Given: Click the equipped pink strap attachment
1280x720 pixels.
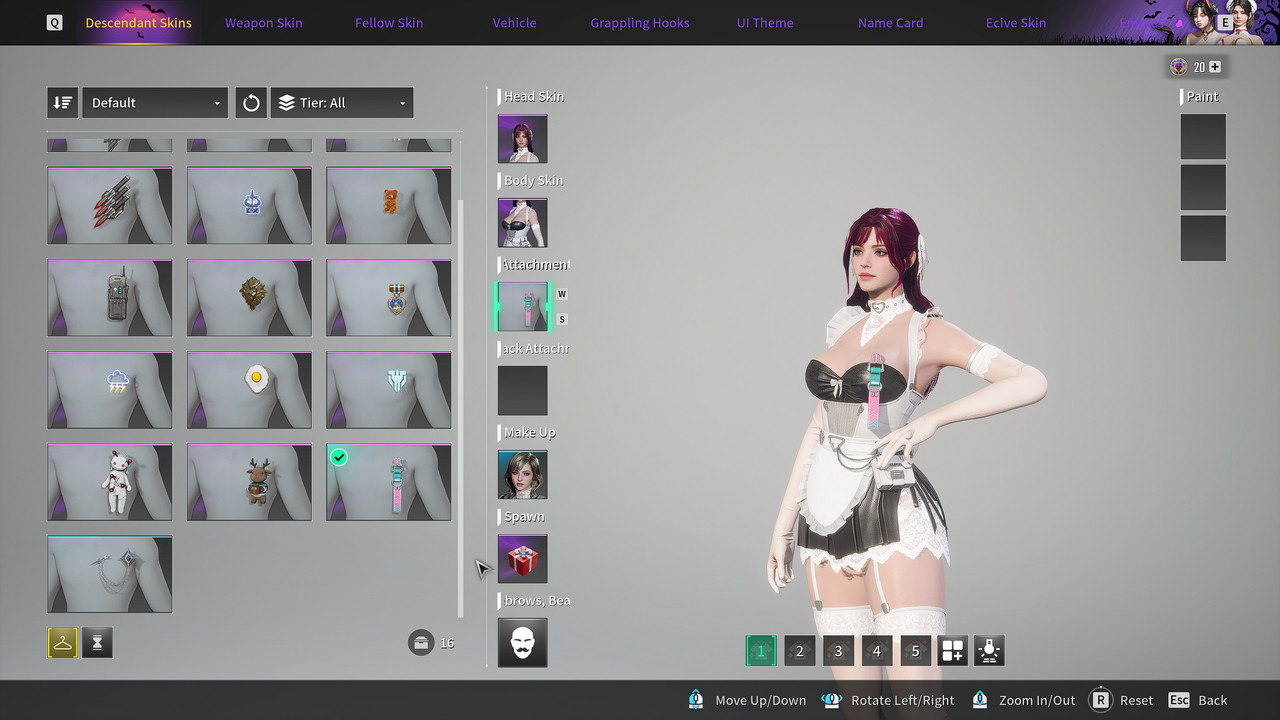Looking at the screenshot, I should click(389, 482).
